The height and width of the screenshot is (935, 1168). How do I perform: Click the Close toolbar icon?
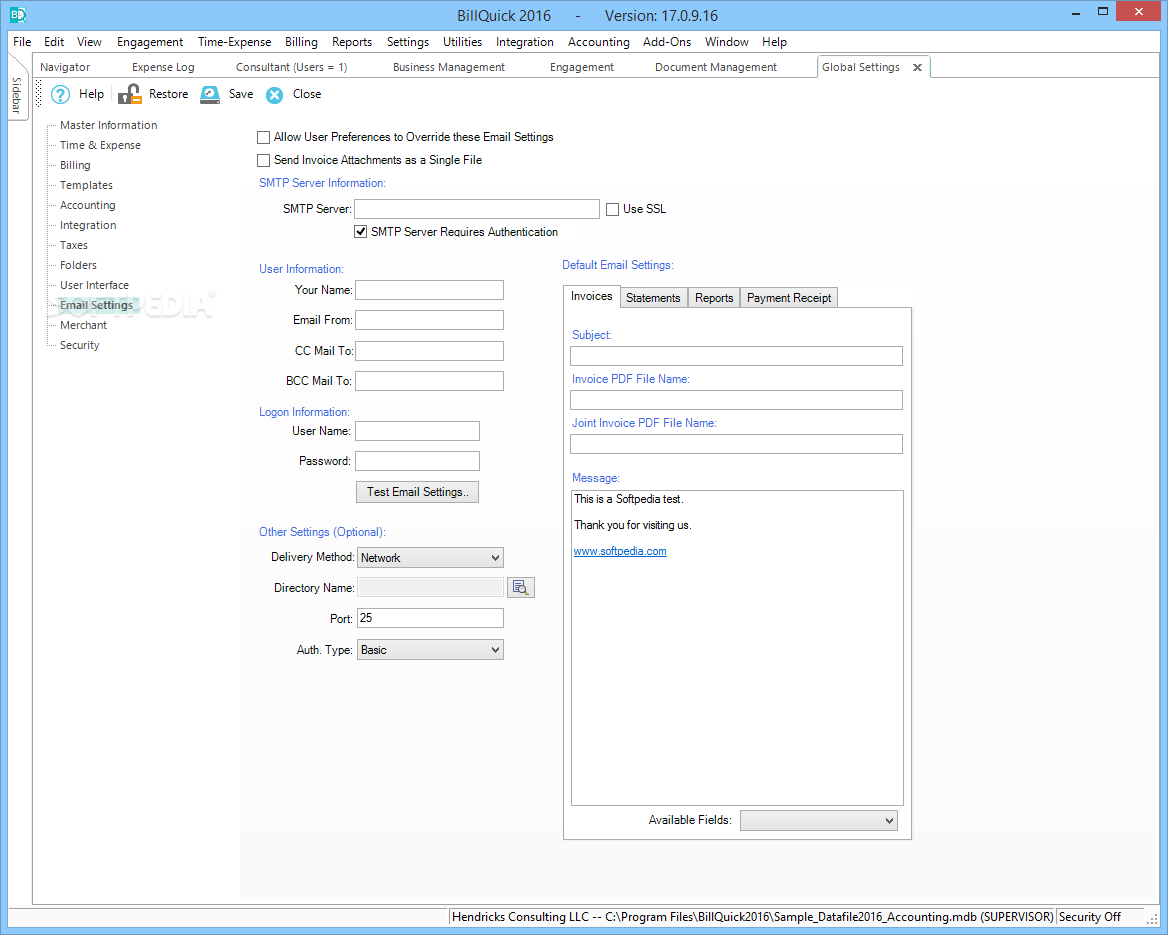[x=275, y=95]
